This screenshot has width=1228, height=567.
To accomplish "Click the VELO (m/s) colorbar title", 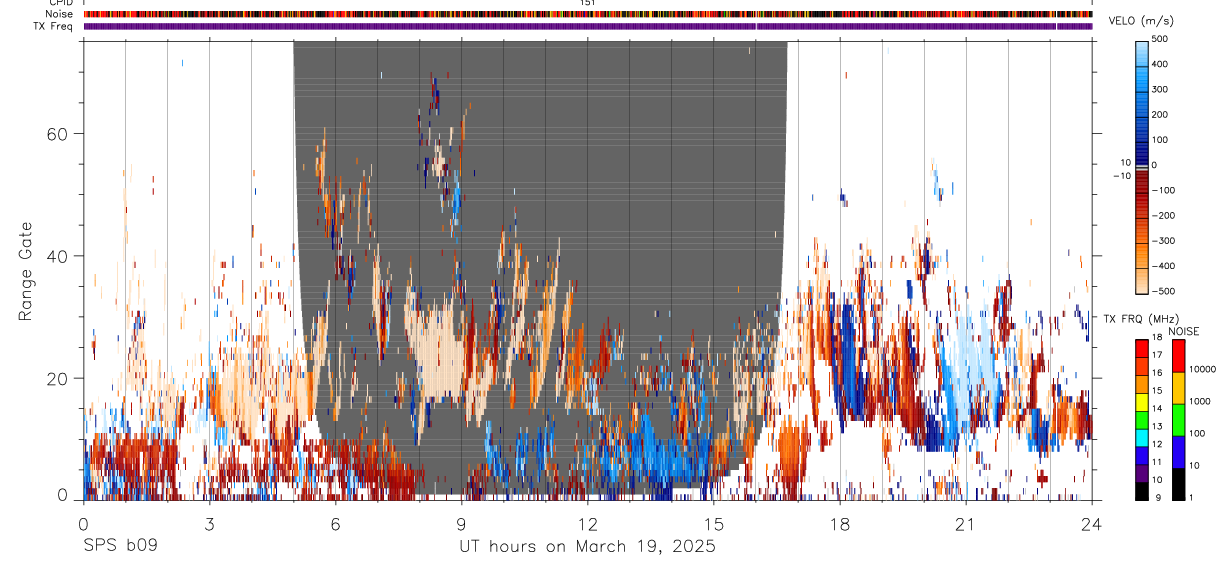I will point(1142,20).
